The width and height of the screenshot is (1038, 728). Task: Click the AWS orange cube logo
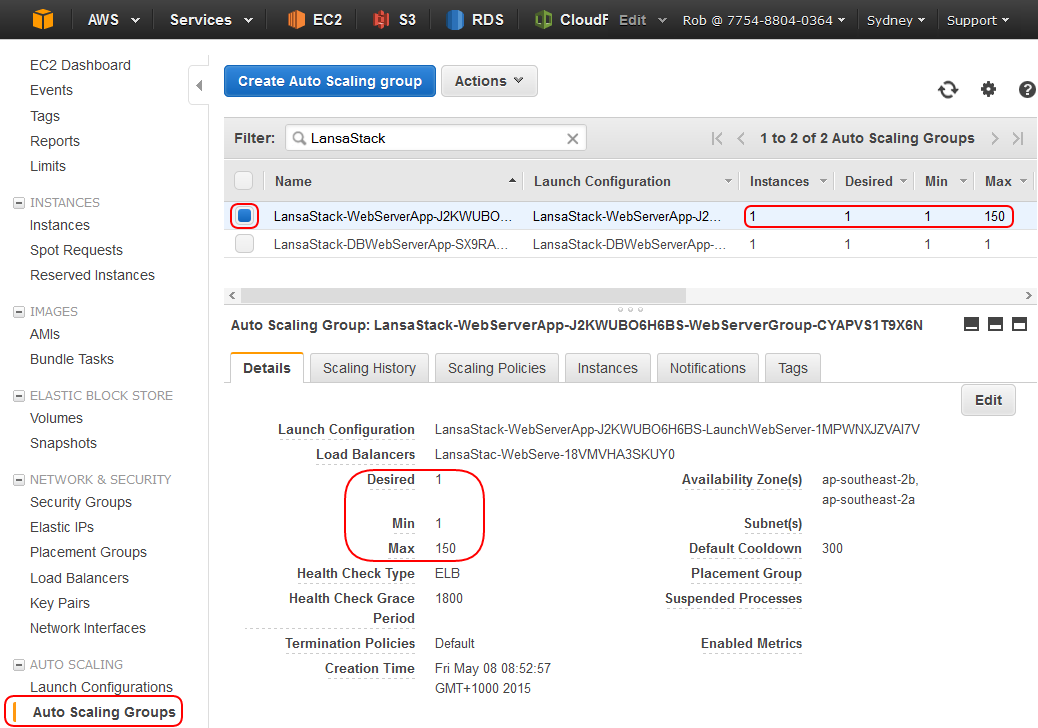pos(43,19)
